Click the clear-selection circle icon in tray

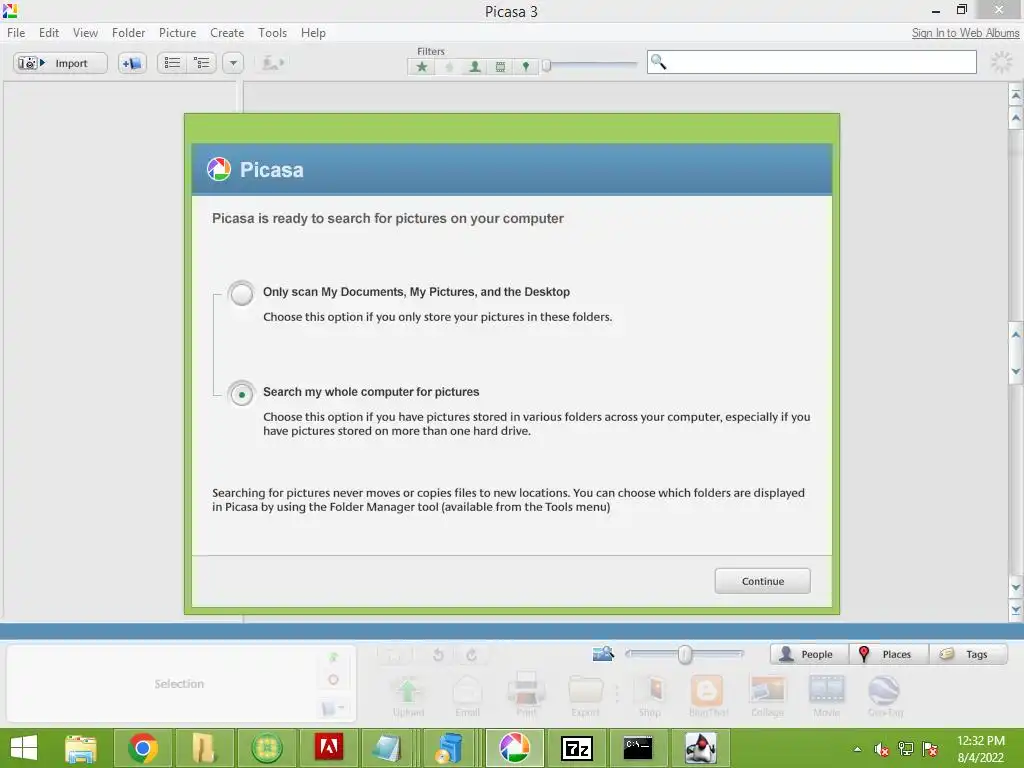pos(333,680)
